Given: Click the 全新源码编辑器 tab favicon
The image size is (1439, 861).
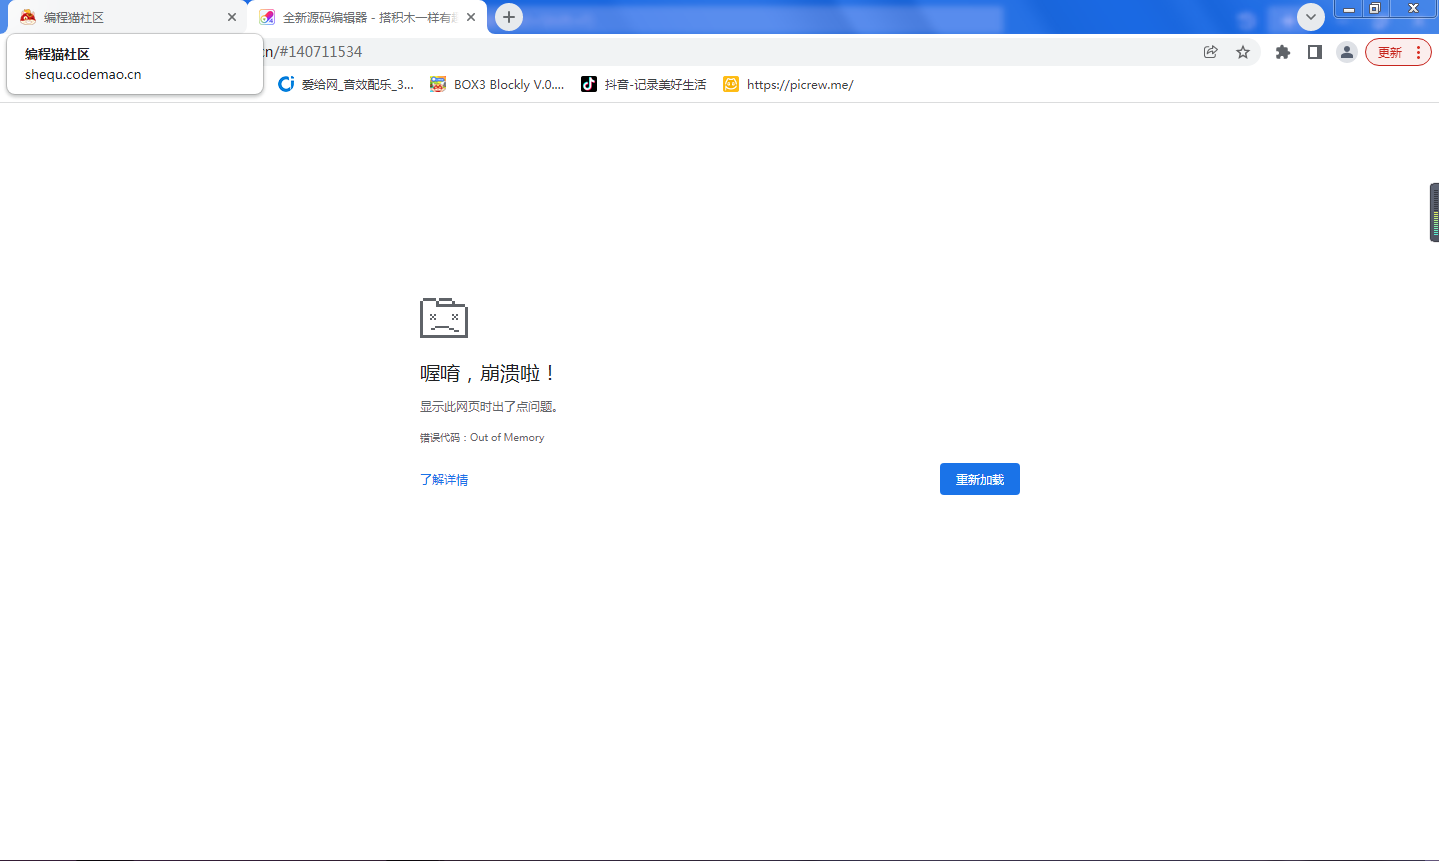Looking at the screenshot, I should click(x=267, y=17).
